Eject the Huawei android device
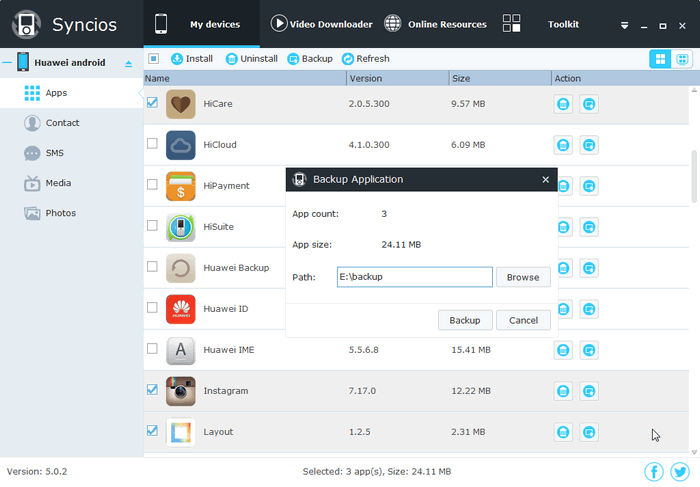This screenshot has height=487, width=700. 129,63
